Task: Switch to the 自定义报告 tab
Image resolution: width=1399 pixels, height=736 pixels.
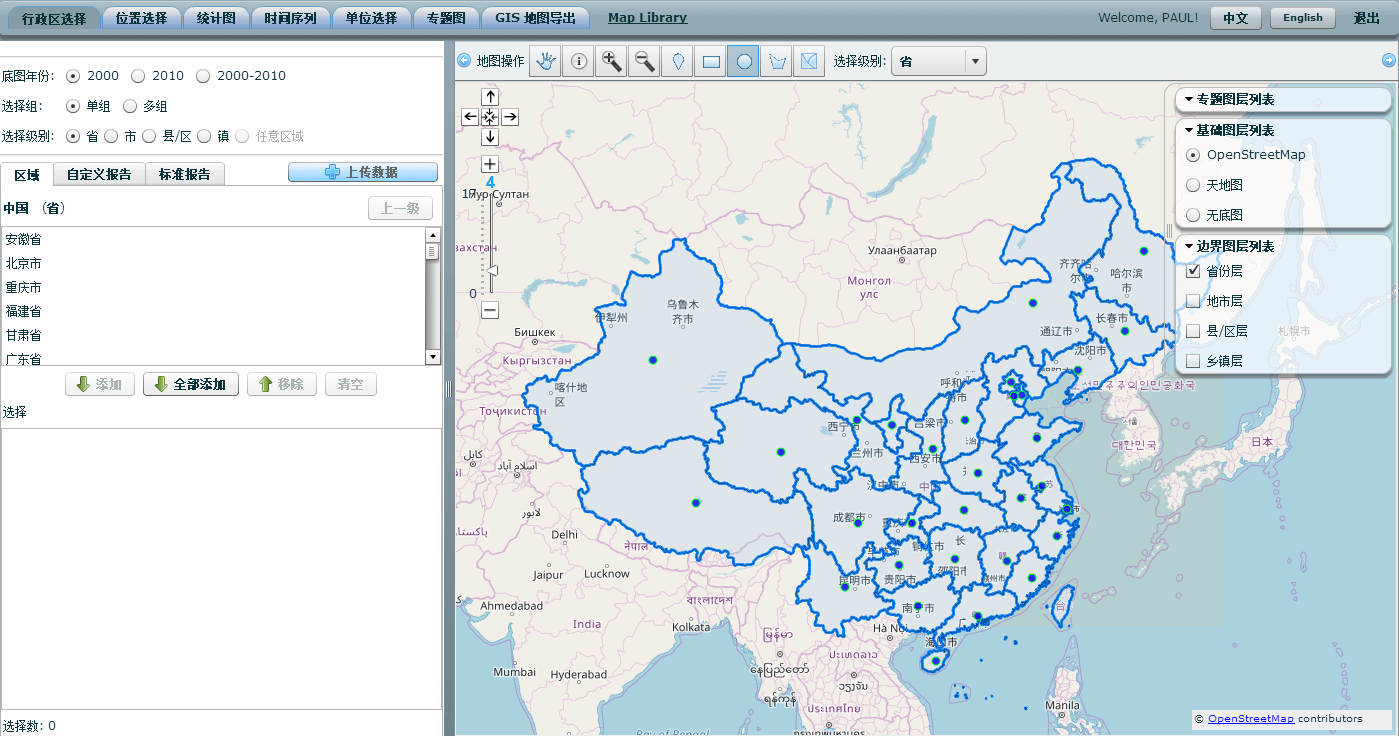Action: point(99,174)
